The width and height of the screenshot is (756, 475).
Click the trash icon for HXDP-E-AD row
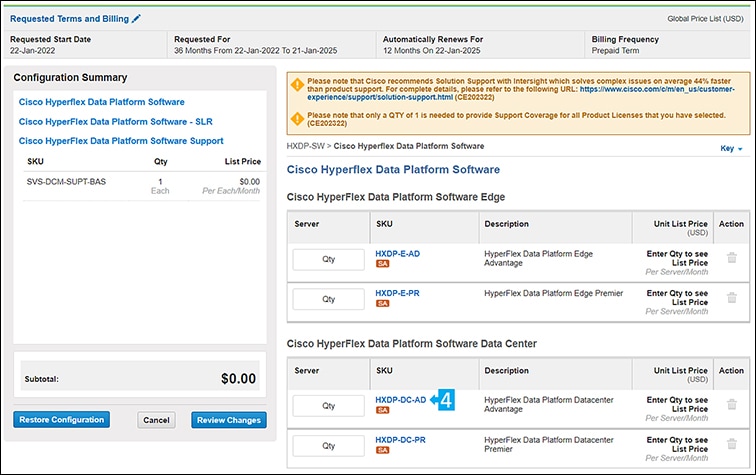732,257
